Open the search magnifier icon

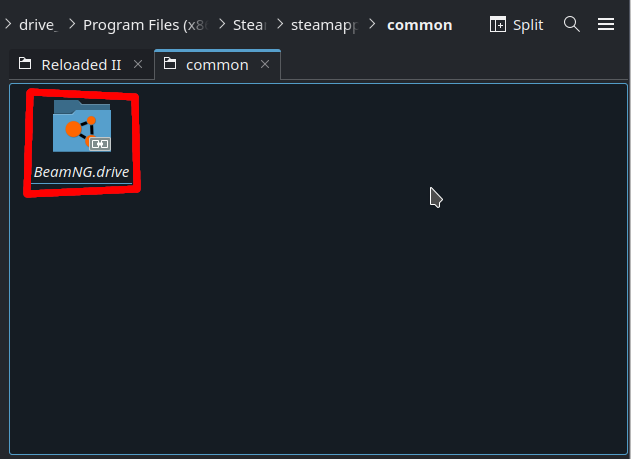click(x=571, y=25)
